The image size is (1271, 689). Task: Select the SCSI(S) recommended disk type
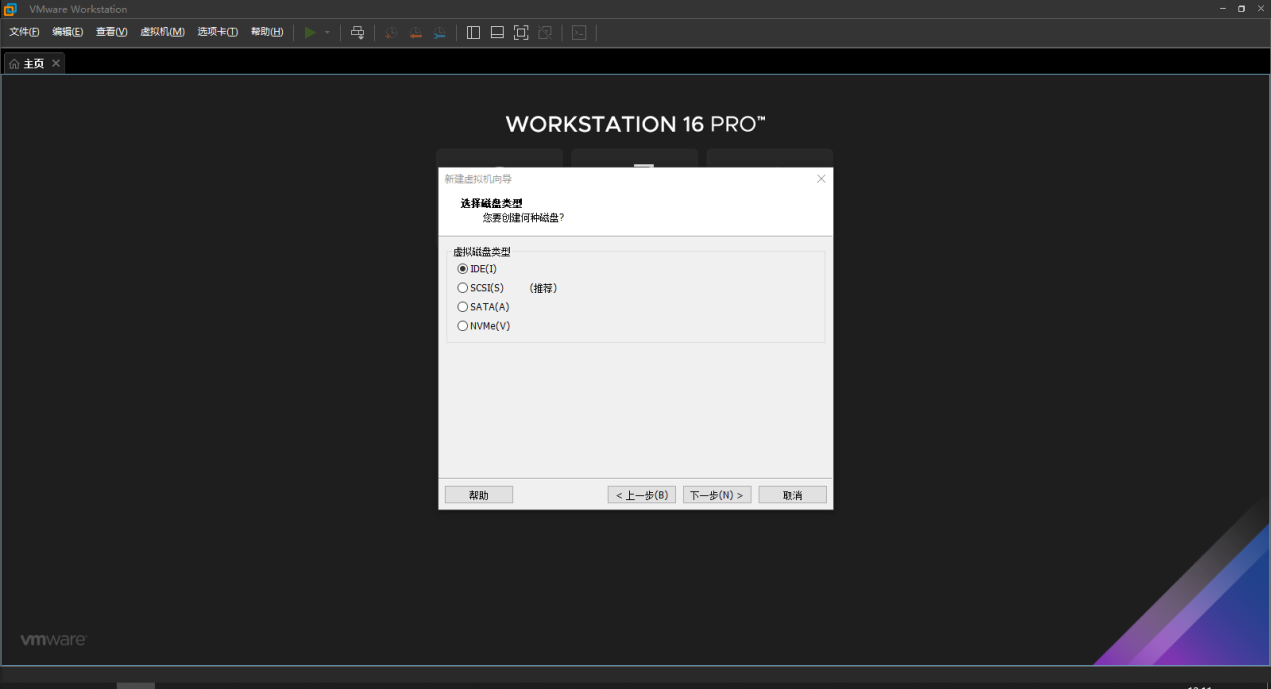coord(463,288)
